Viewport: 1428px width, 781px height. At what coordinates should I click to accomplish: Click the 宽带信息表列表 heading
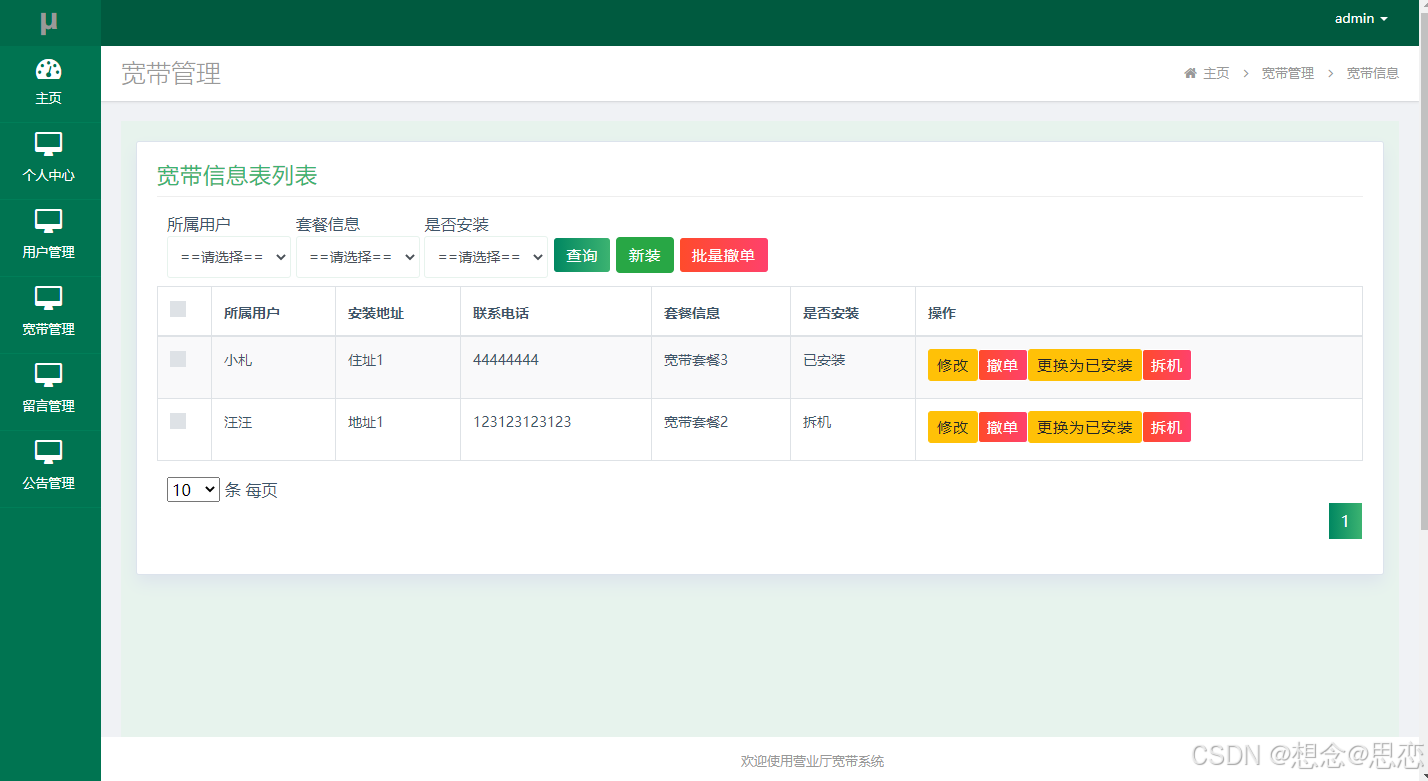[x=237, y=175]
